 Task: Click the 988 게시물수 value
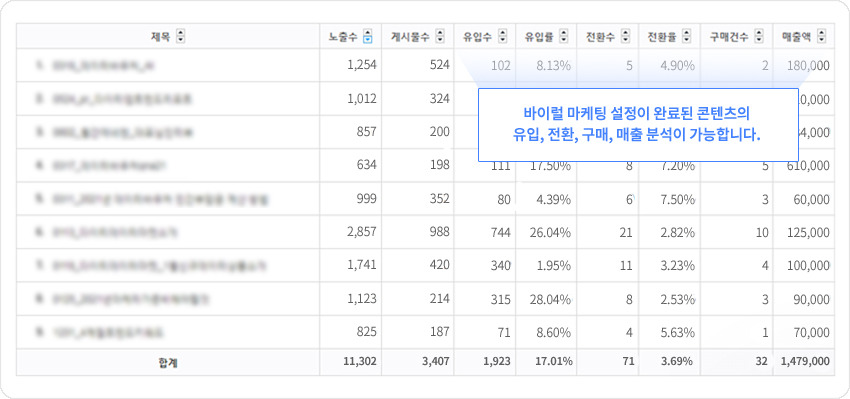(440, 232)
